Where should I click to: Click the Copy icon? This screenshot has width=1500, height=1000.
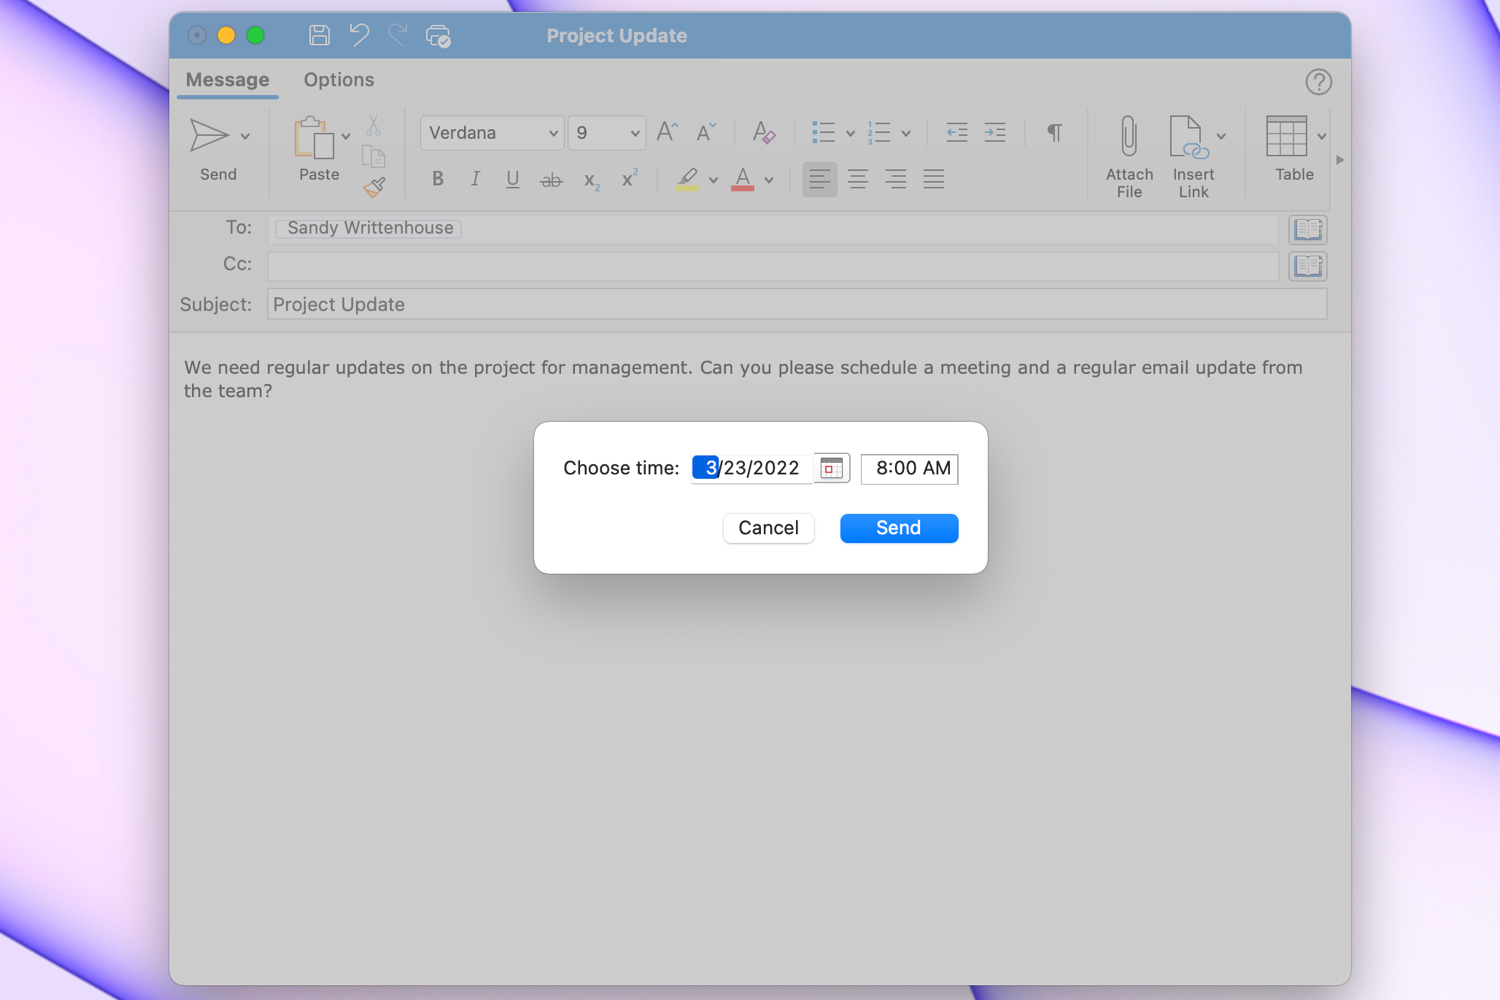pyautogui.click(x=373, y=156)
